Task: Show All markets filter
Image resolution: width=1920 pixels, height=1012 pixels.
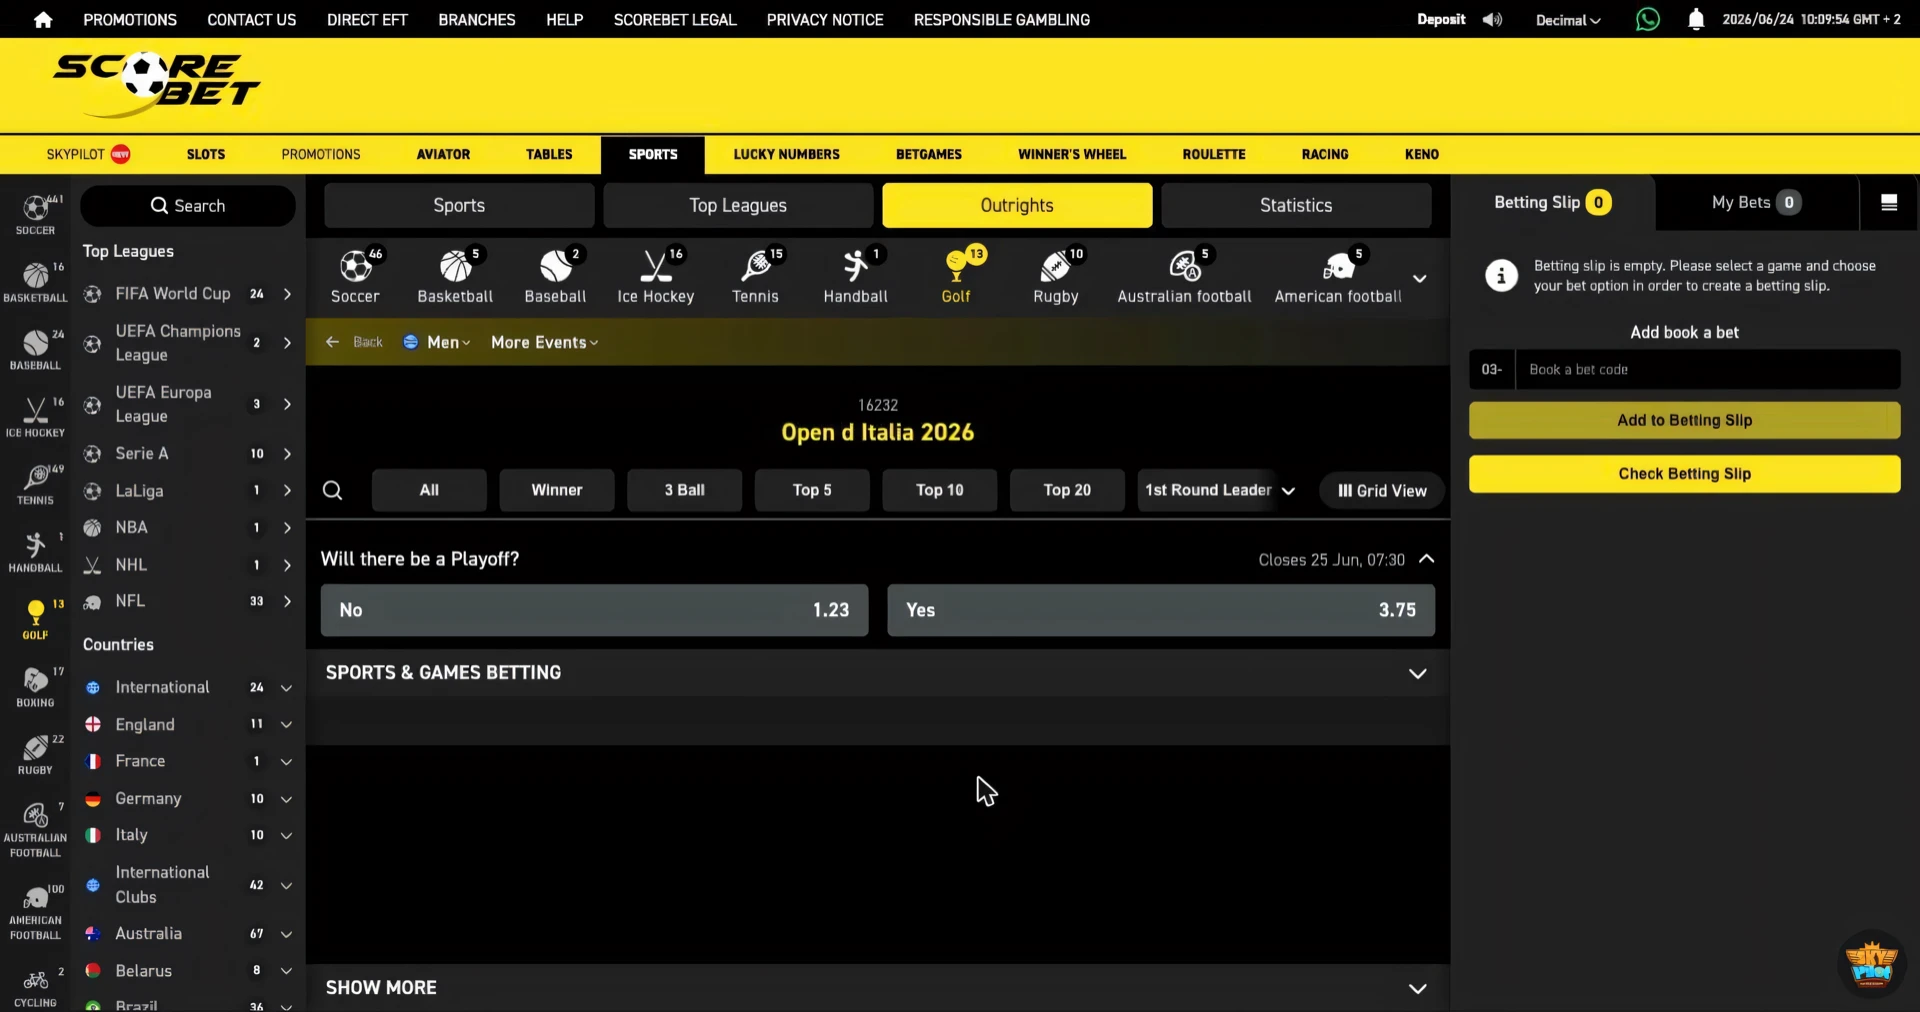Action: 429,490
